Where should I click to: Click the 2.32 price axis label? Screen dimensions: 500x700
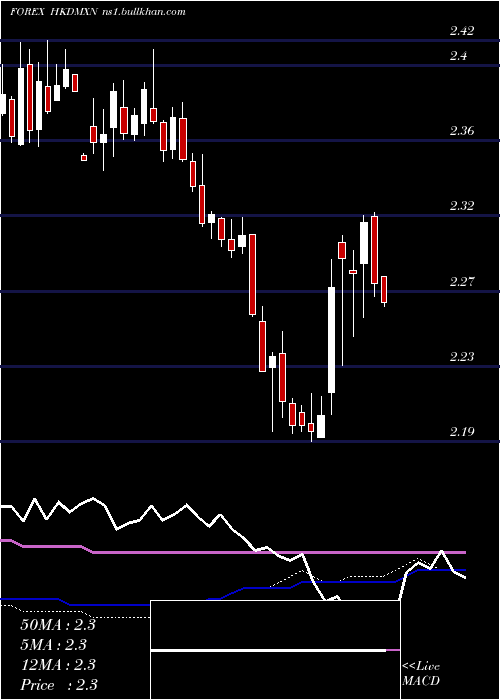pyautogui.click(x=462, y=206)
